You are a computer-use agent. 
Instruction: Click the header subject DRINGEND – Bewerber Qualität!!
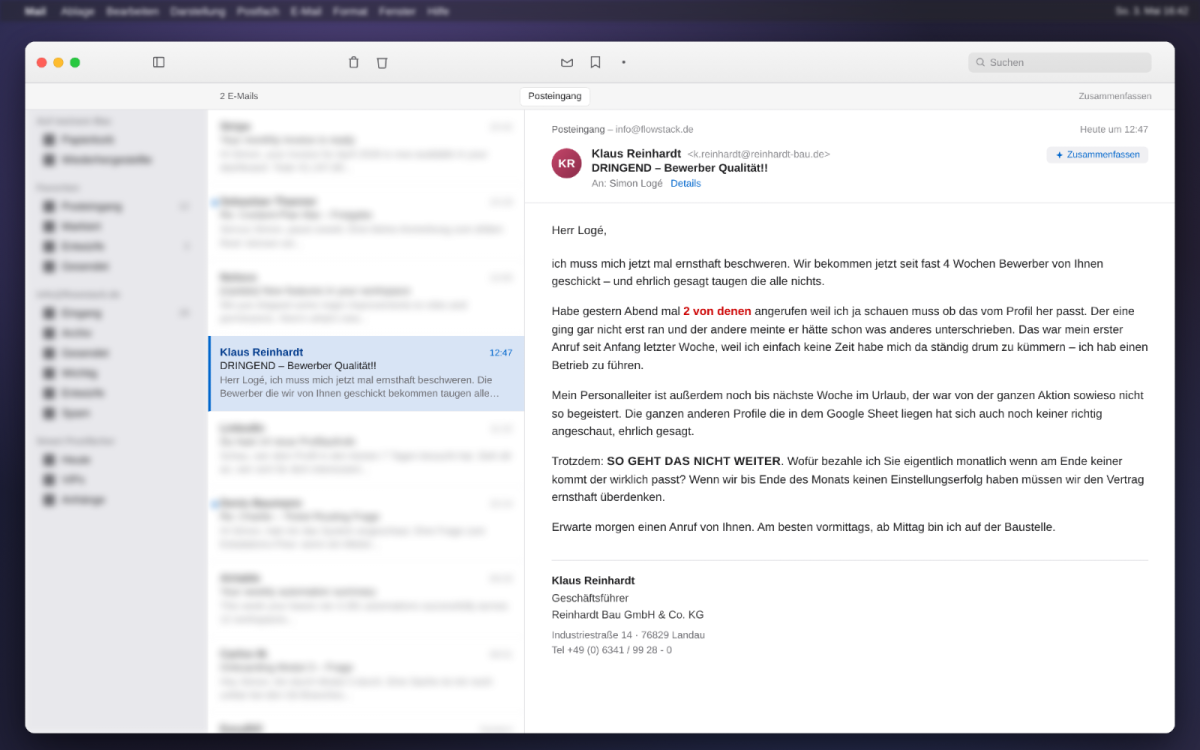point(679,168)
